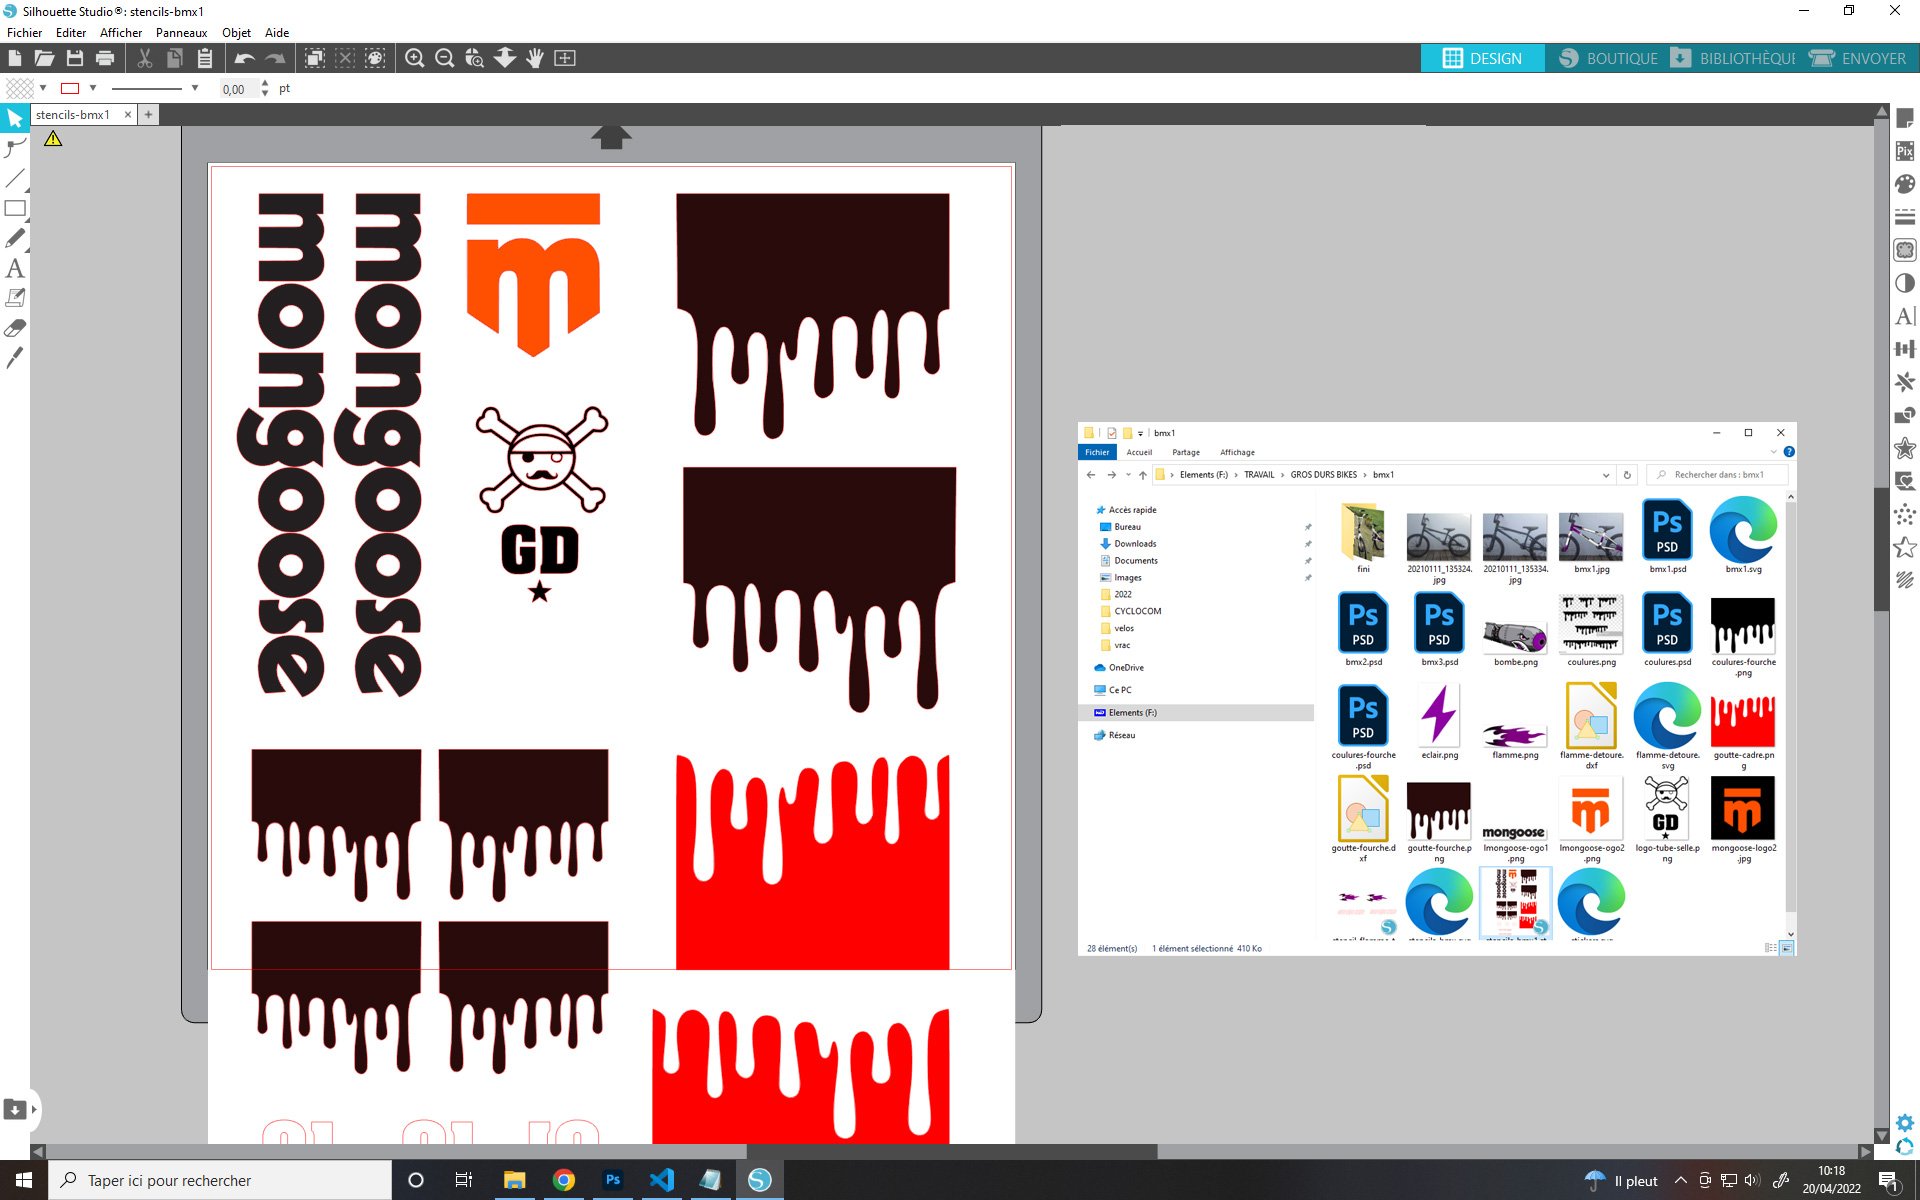Open the Affichage tab in Explorer
This screenshot has width=1920, height=1200.
point(1237,452)
